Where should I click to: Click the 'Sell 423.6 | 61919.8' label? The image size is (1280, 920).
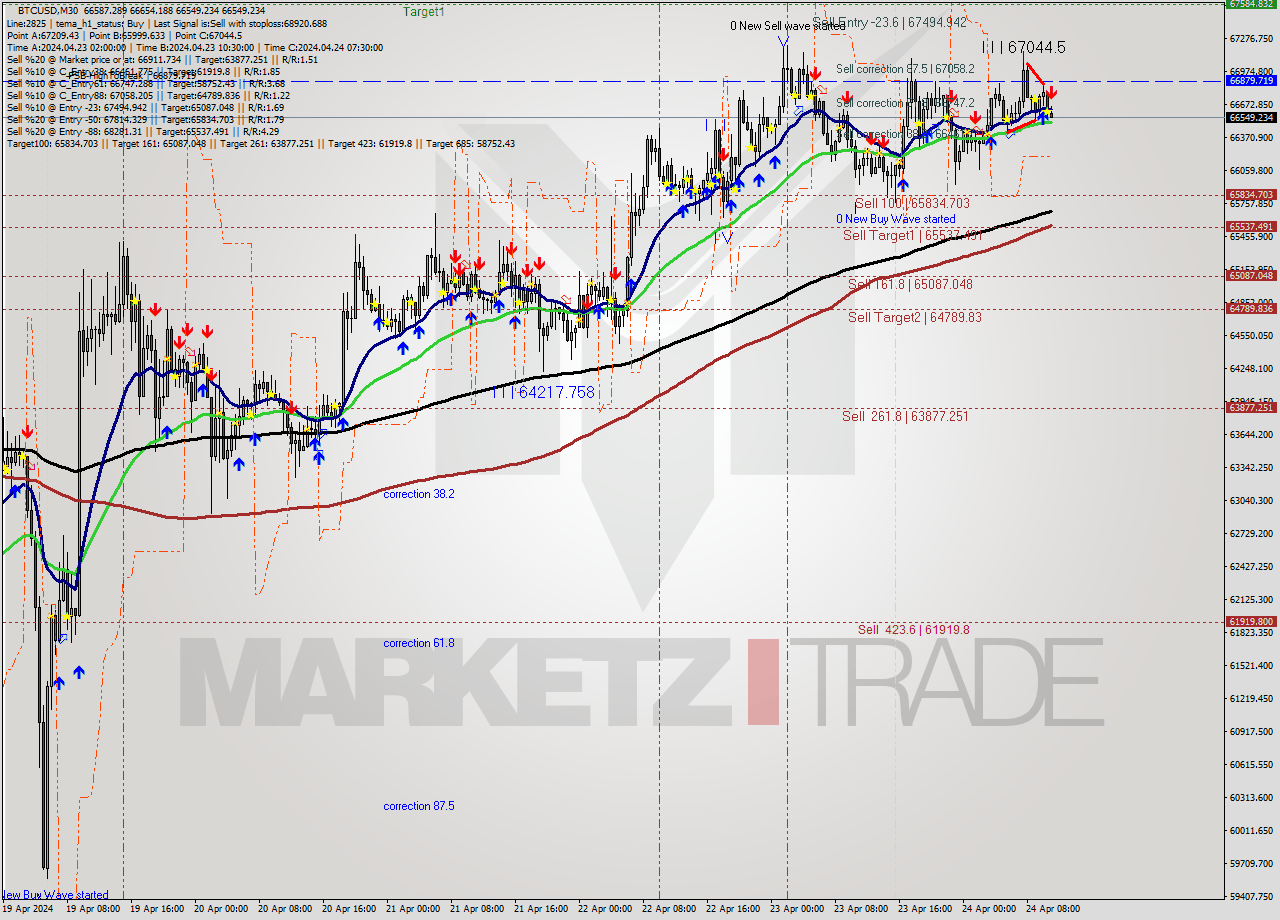(913, 630)
